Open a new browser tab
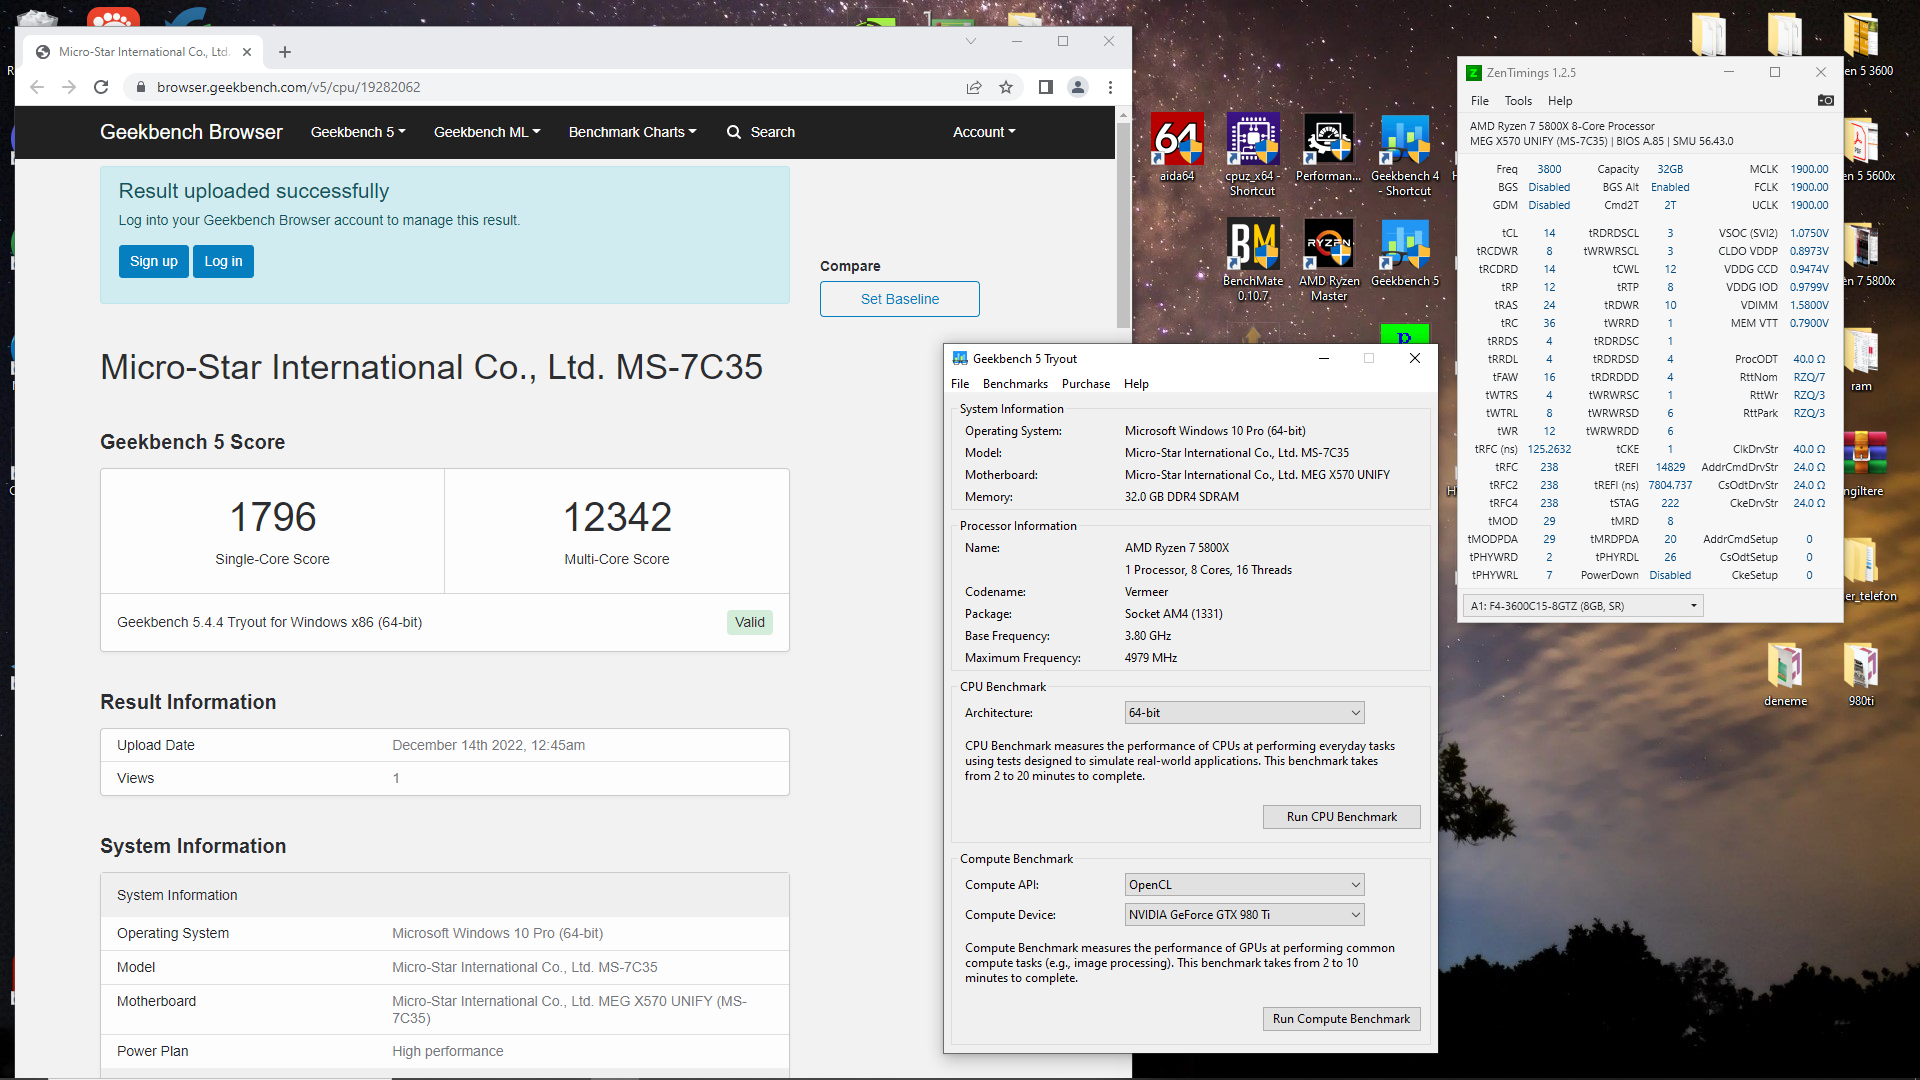The height and width of the screenshot is (1080, 1920). (285, 52)
